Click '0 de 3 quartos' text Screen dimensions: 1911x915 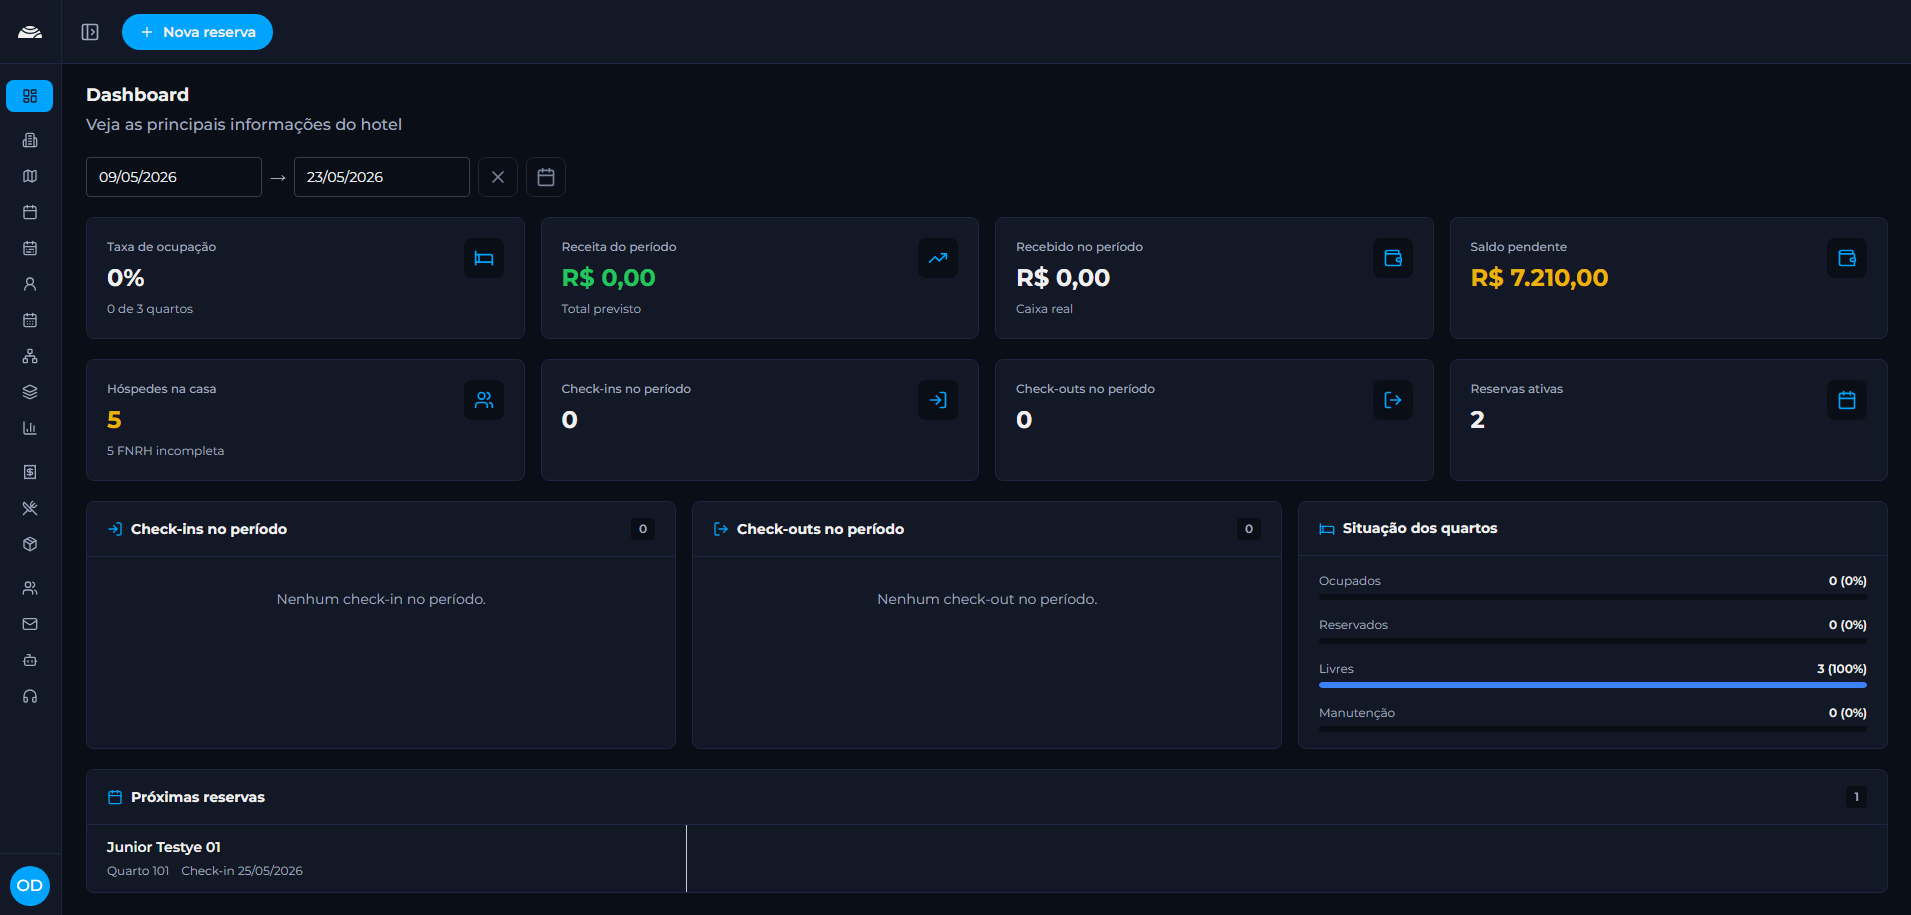(150, 309)
